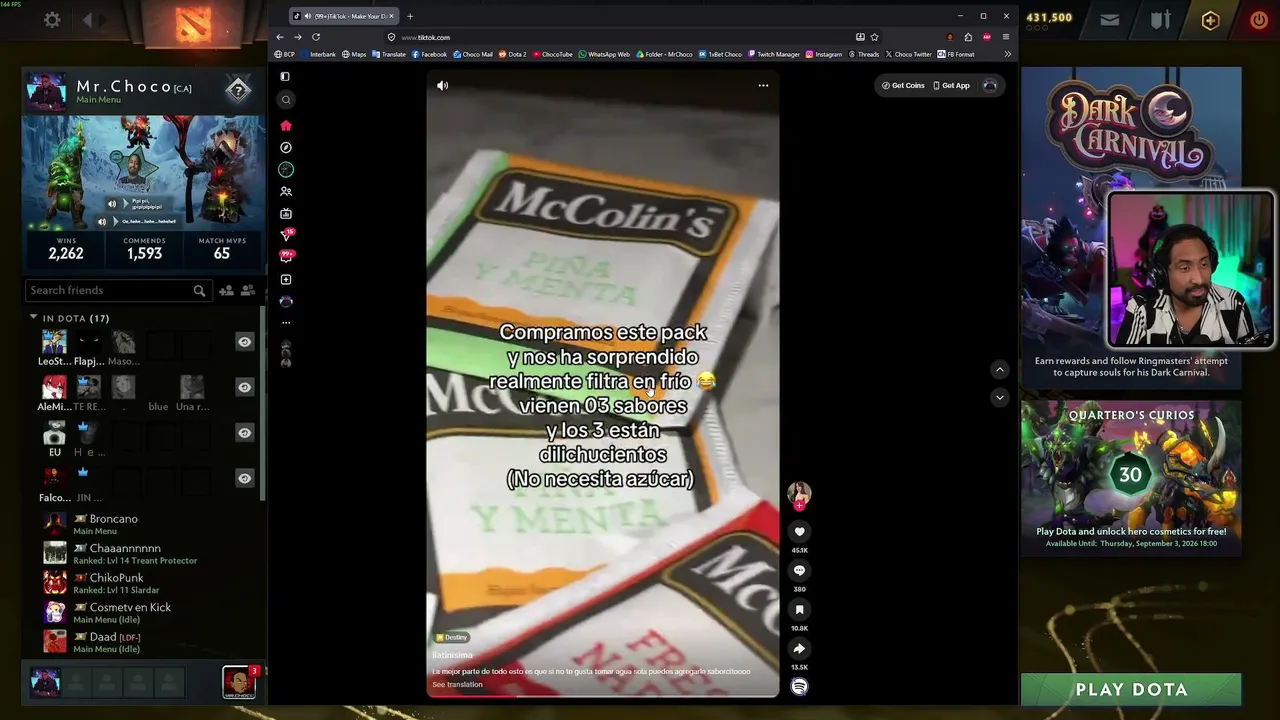The height and width of the screenshot is (720, 1280).
Task: Click the PLAY DOTA button
Action: pyautogui.click(x=1131, y=689)
